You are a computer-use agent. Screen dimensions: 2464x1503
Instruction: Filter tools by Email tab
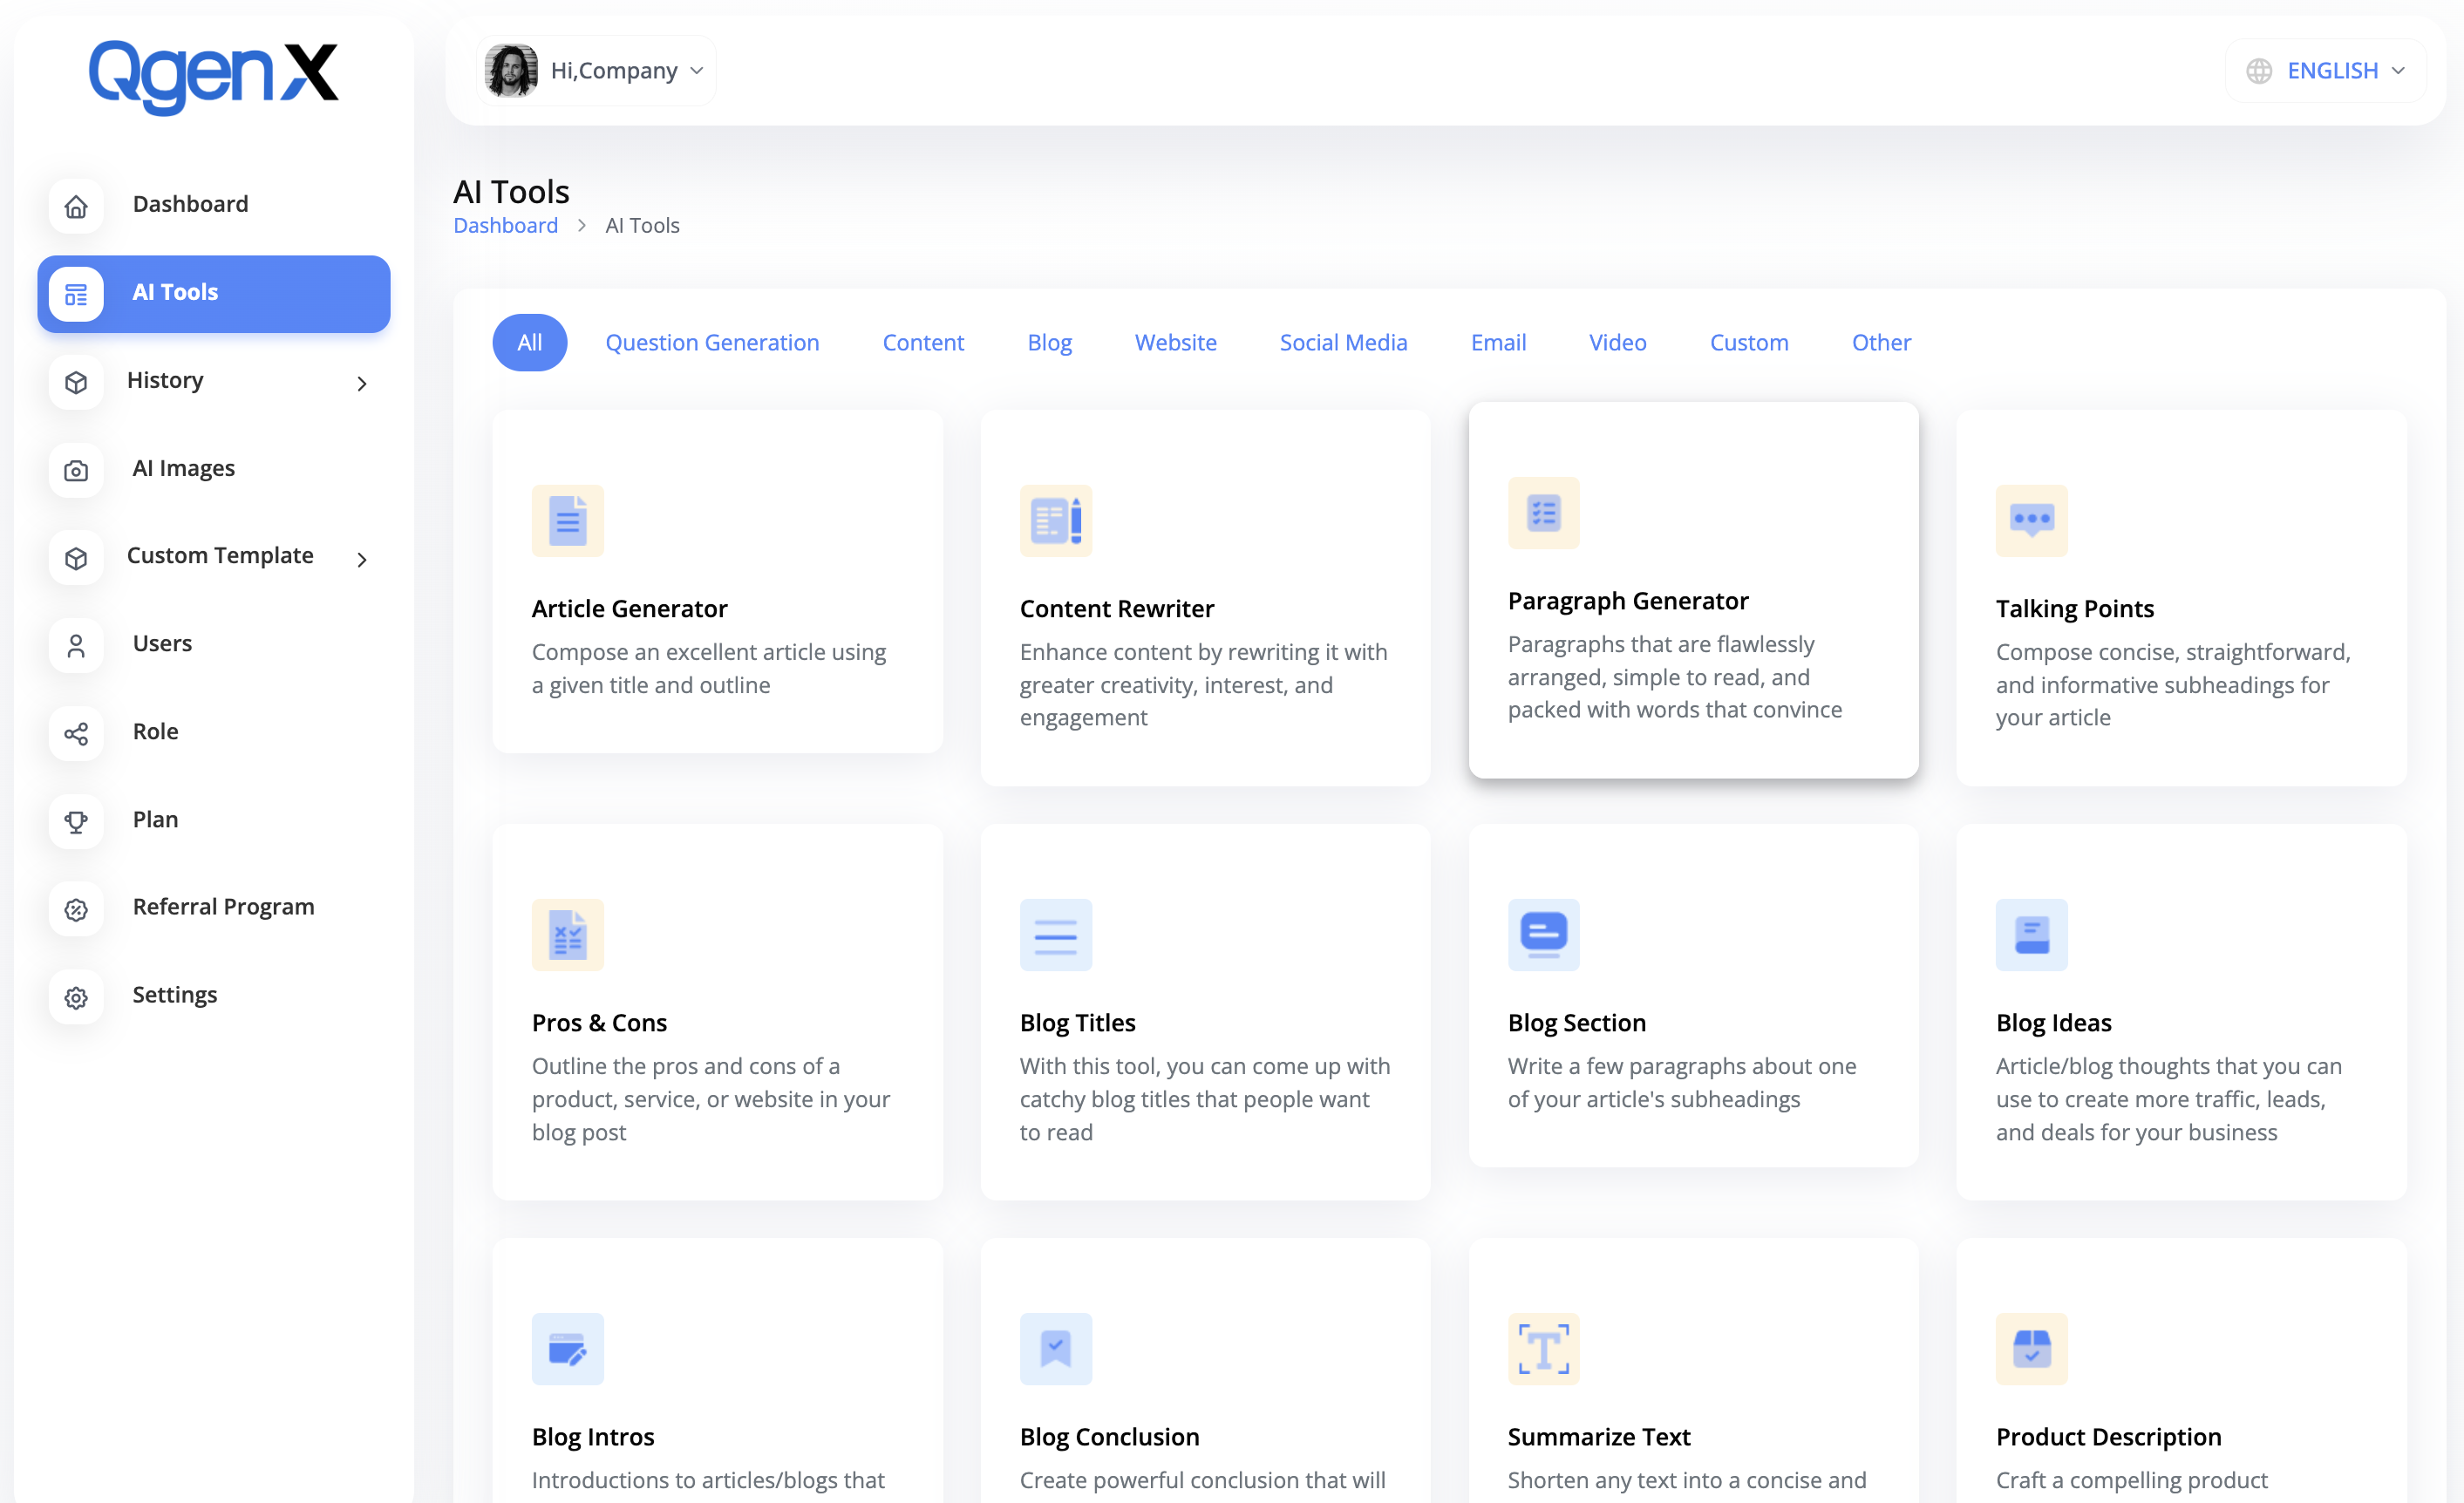pos(1497,342)
